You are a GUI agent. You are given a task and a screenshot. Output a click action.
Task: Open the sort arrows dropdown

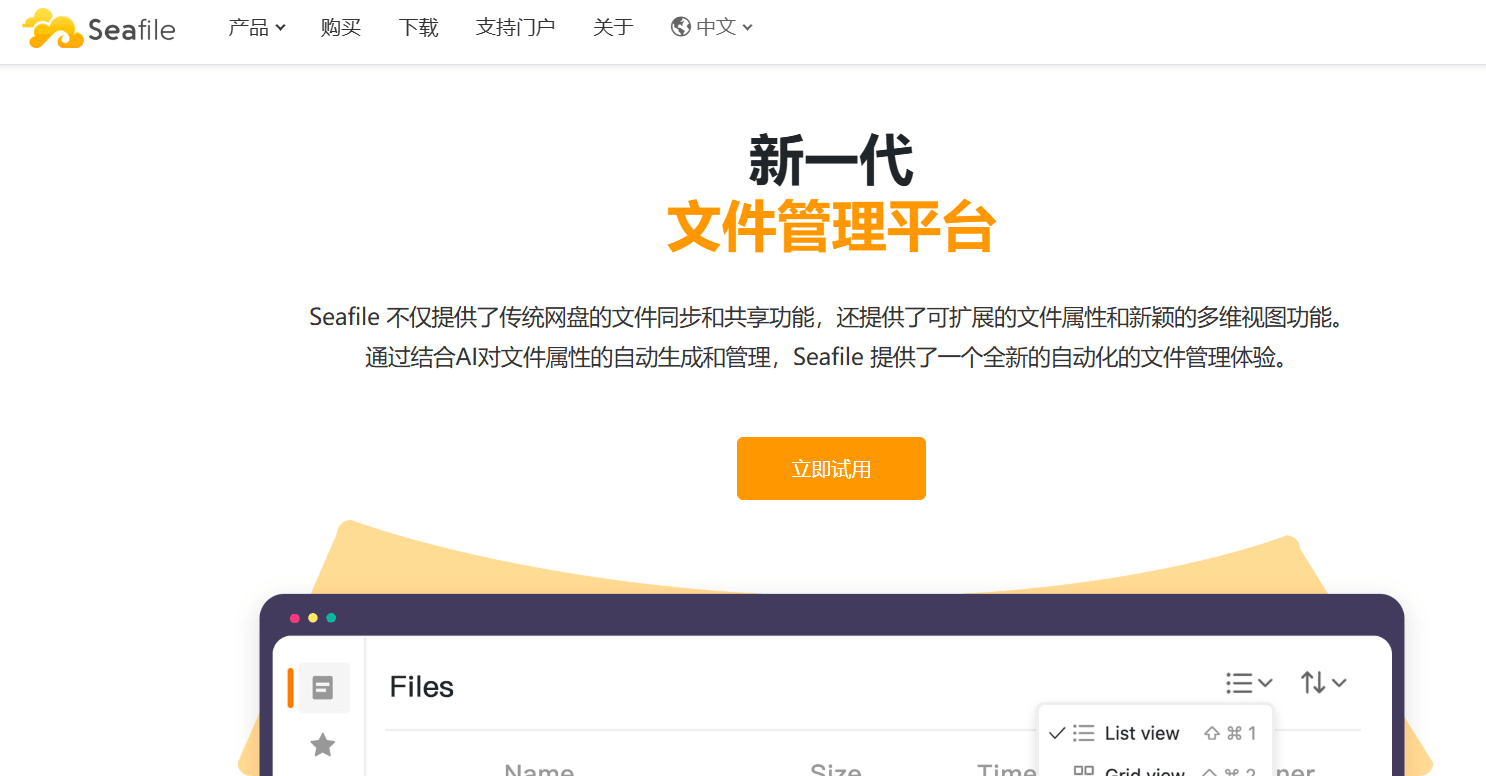click(x=1324, y=683)
